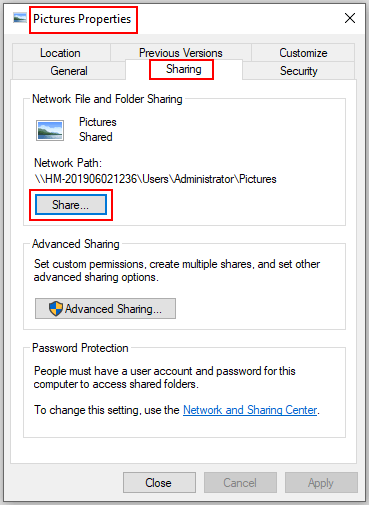Screen dimensions: 369x505
Task: Open the Security tab
Action: [299, 71]
